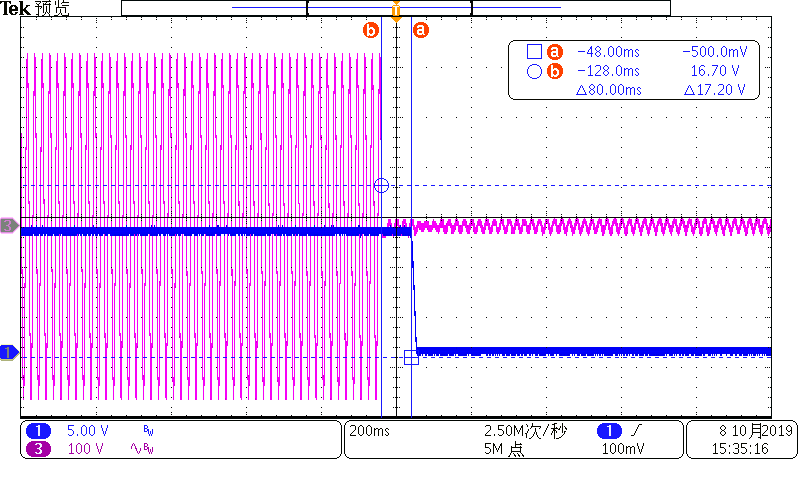Click the 100 V channel 3 scale readout

point(85,448)
